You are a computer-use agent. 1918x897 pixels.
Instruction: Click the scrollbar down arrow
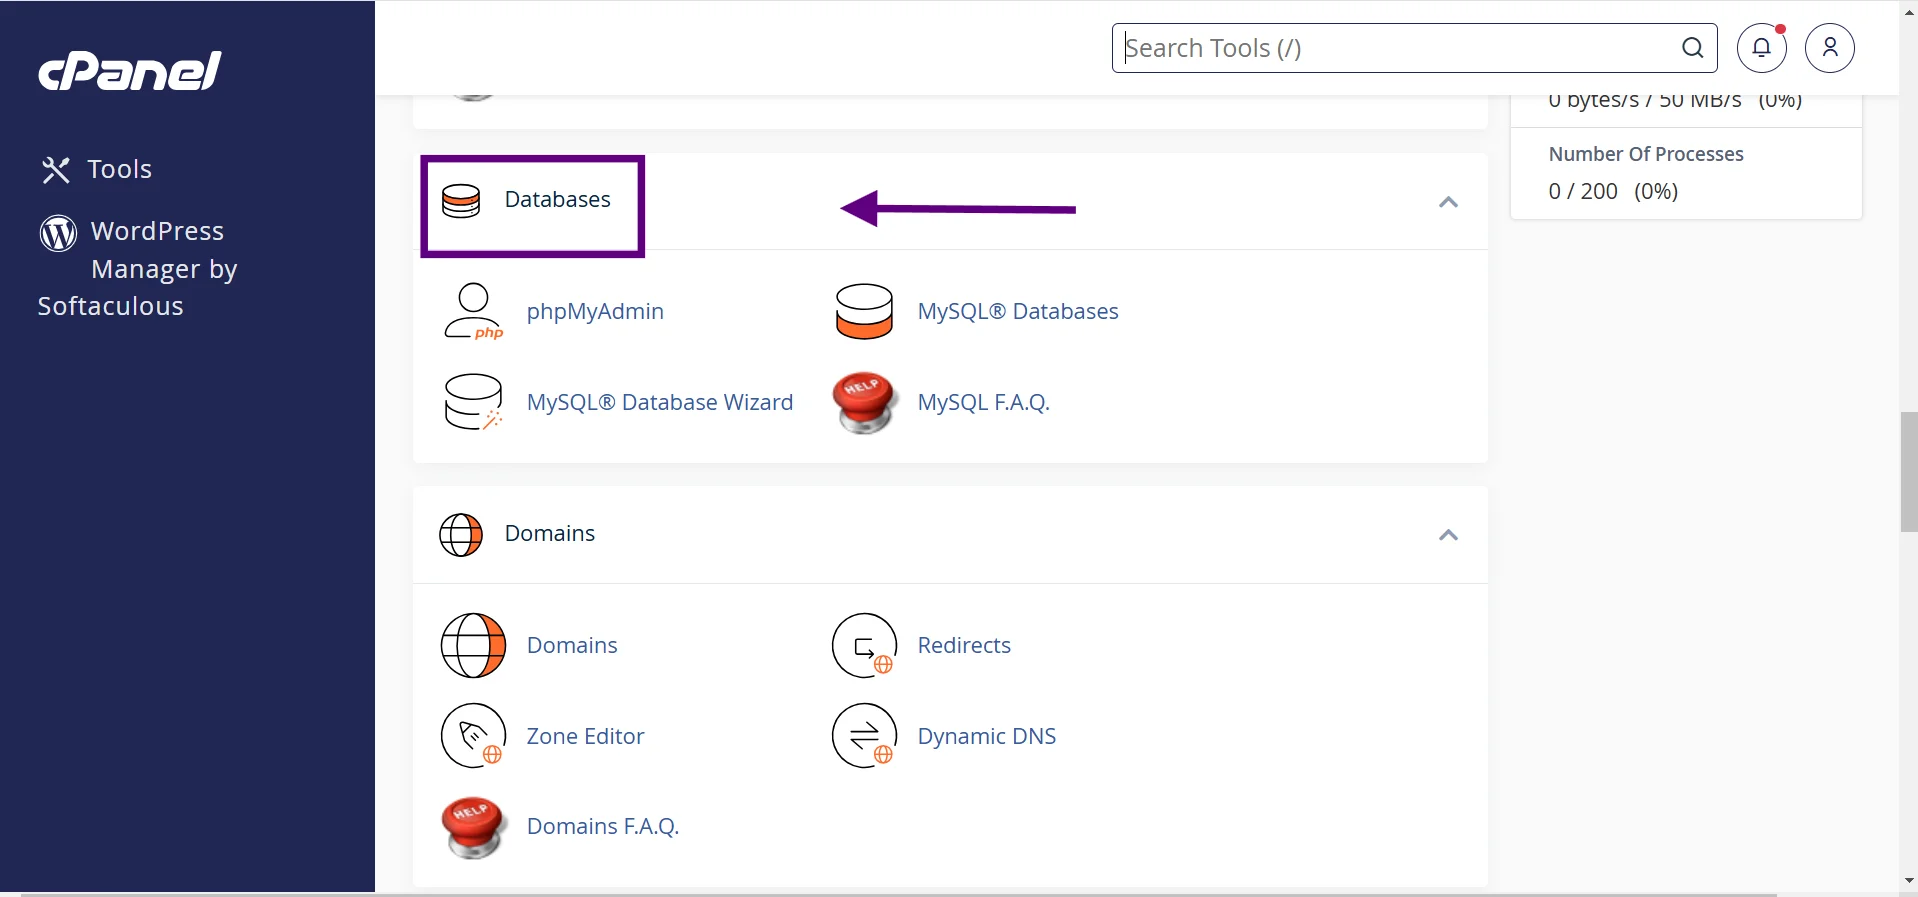click(x=1909, y=881)
